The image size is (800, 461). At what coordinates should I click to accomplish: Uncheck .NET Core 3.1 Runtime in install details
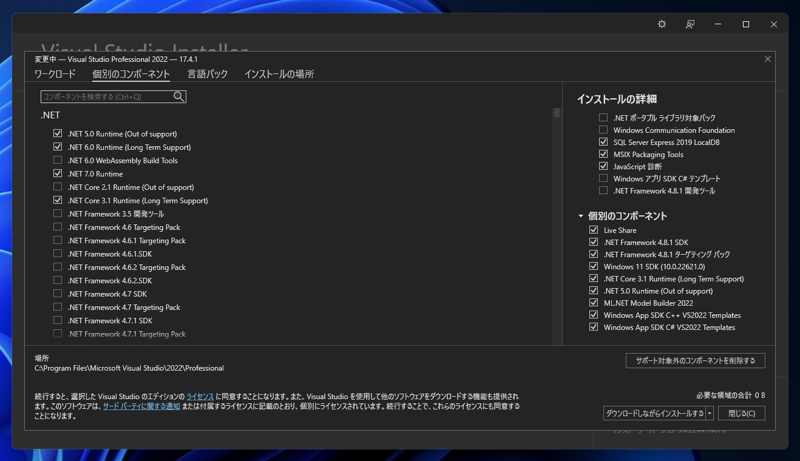point(593,278)
